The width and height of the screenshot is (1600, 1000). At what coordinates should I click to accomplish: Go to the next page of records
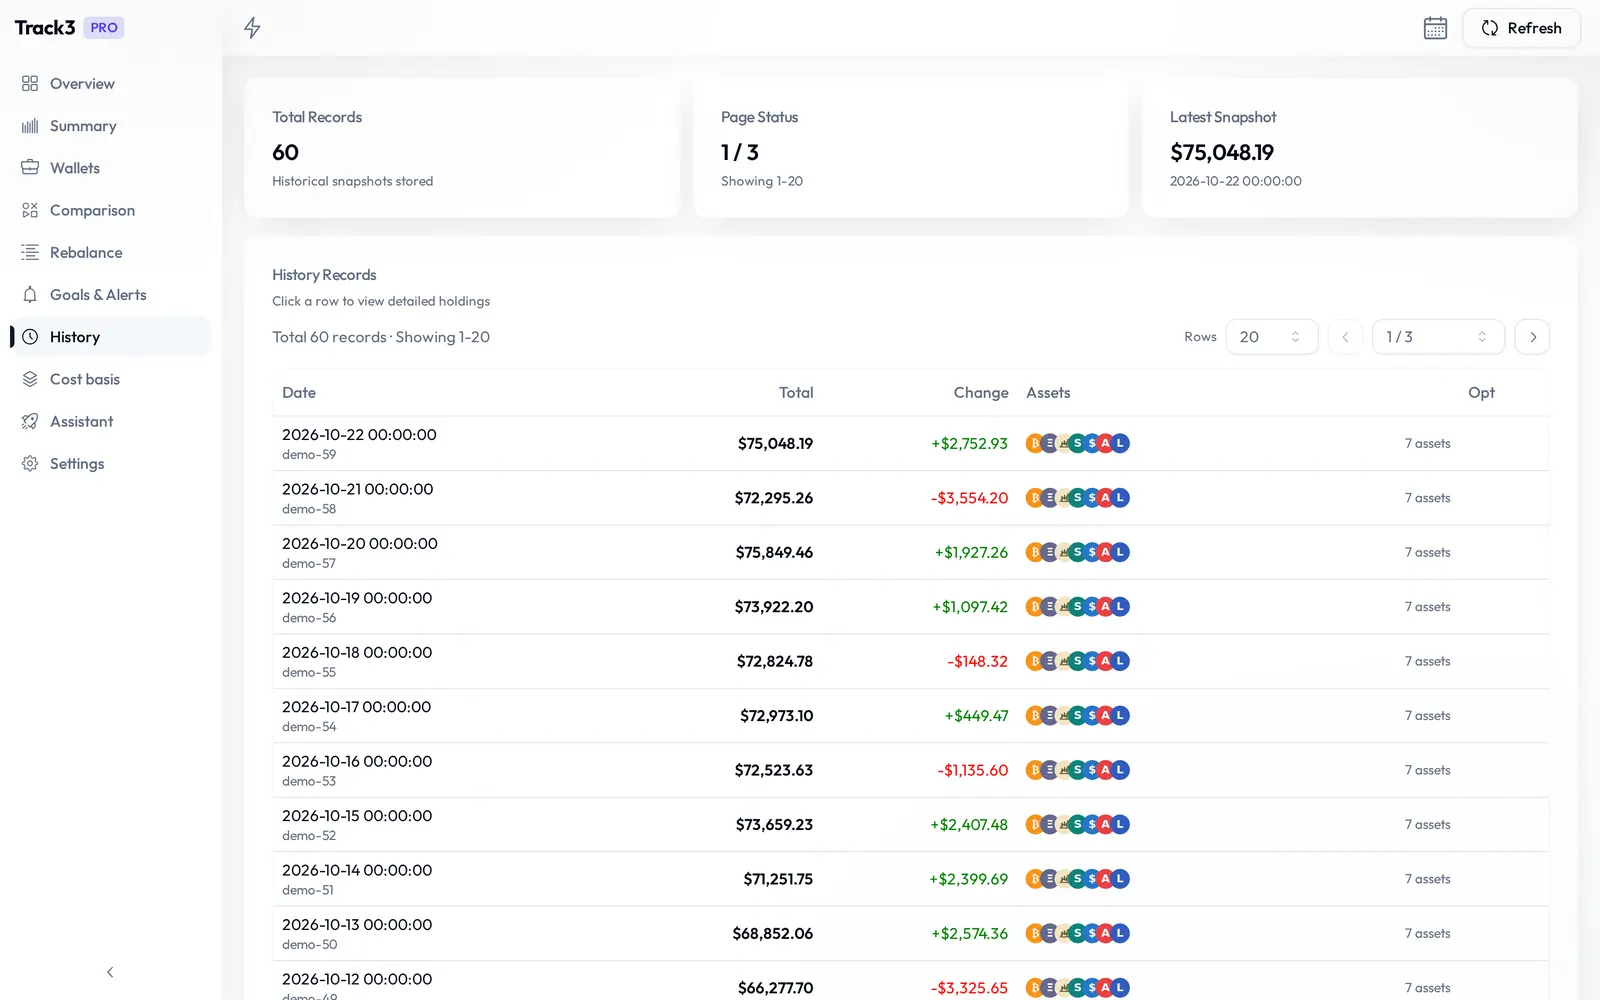pyautogui.click(x=1532, y=337)
